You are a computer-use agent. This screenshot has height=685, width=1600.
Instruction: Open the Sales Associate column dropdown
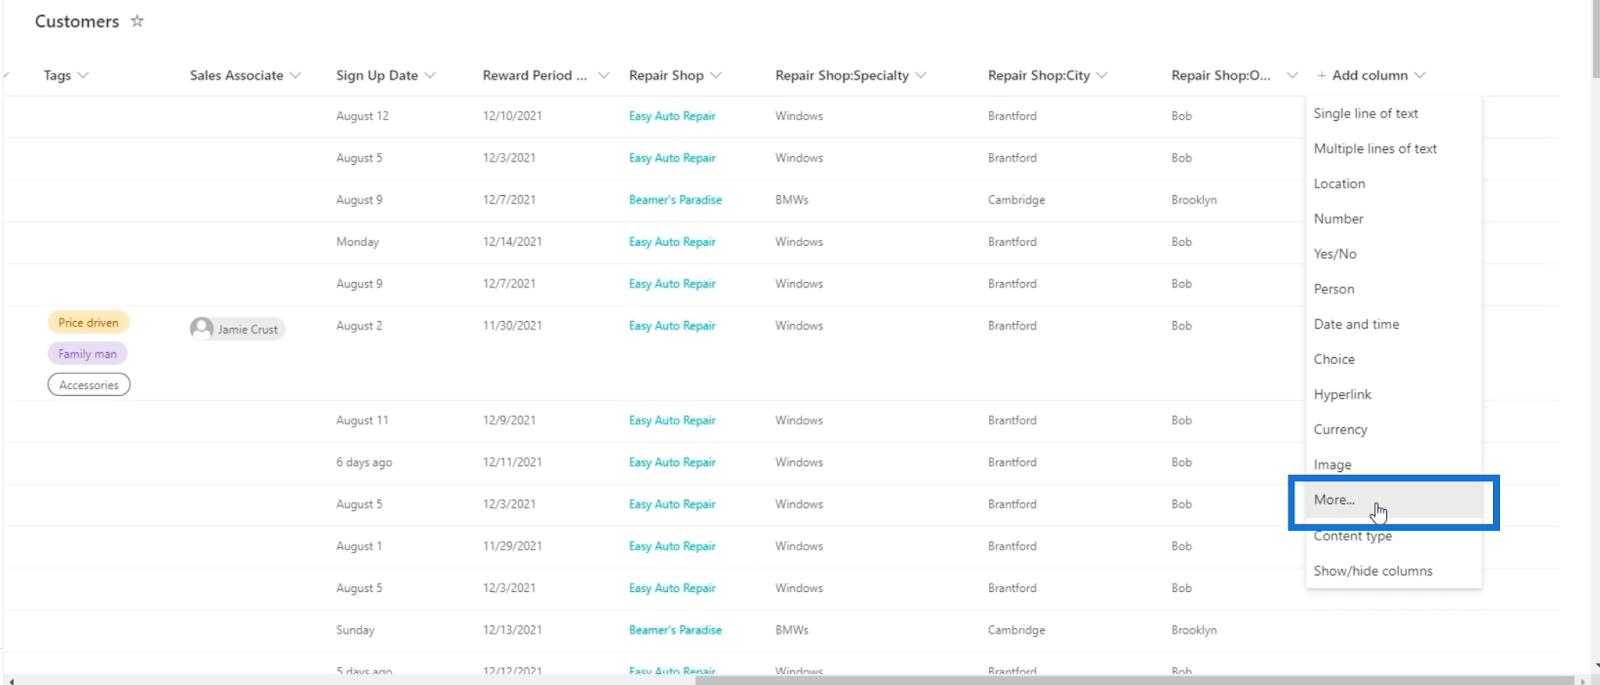coord(295,75)
